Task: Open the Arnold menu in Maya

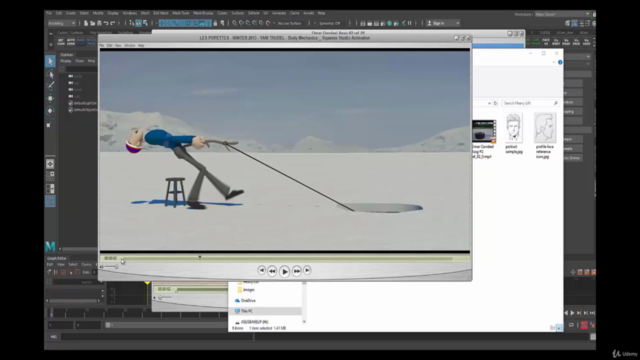Action: (x=308, y=13)
